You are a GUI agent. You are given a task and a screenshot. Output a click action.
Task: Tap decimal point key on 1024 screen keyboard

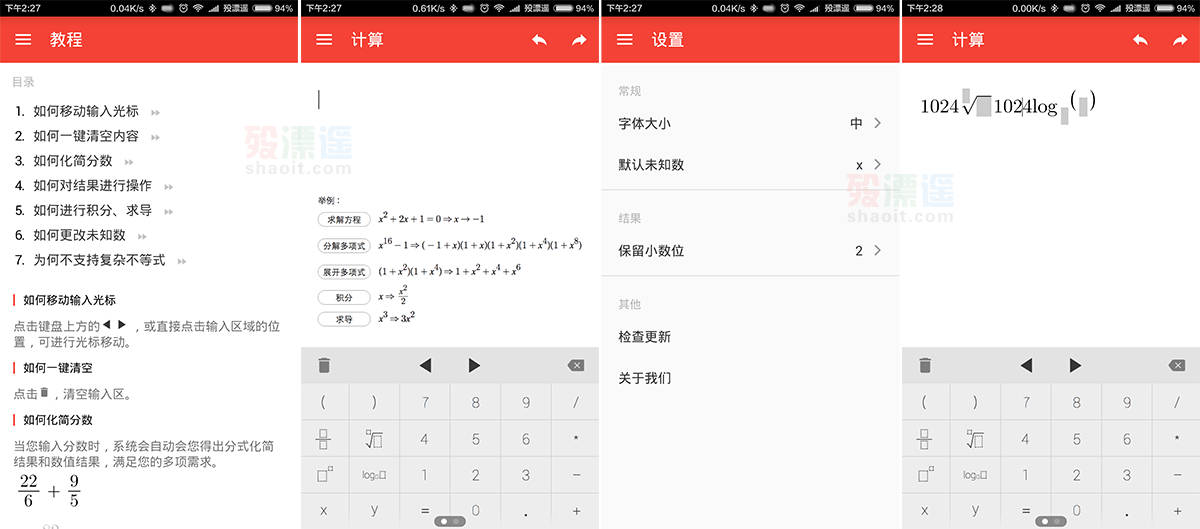coord(1127,511)
